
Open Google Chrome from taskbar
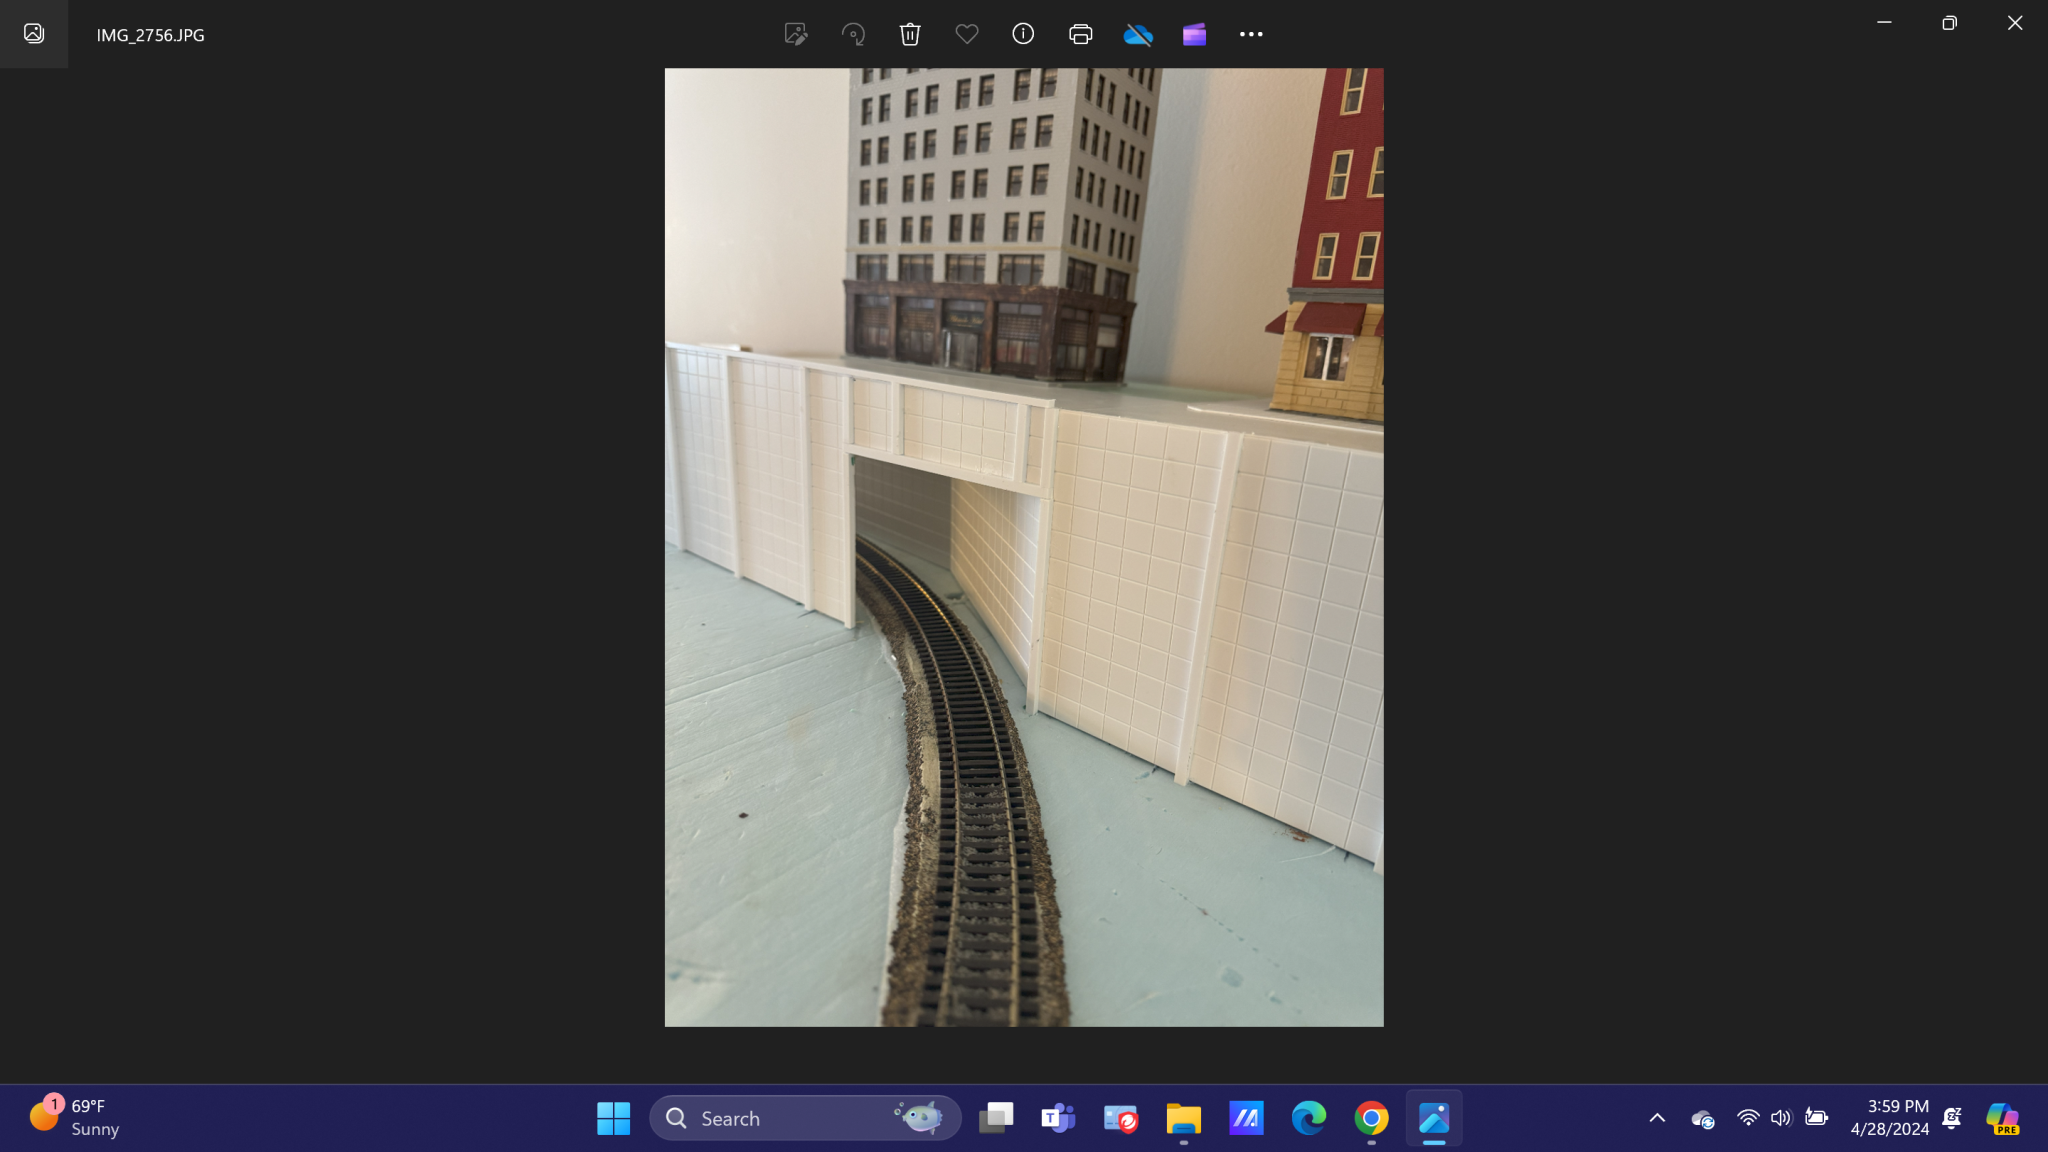[1371, 1118]
